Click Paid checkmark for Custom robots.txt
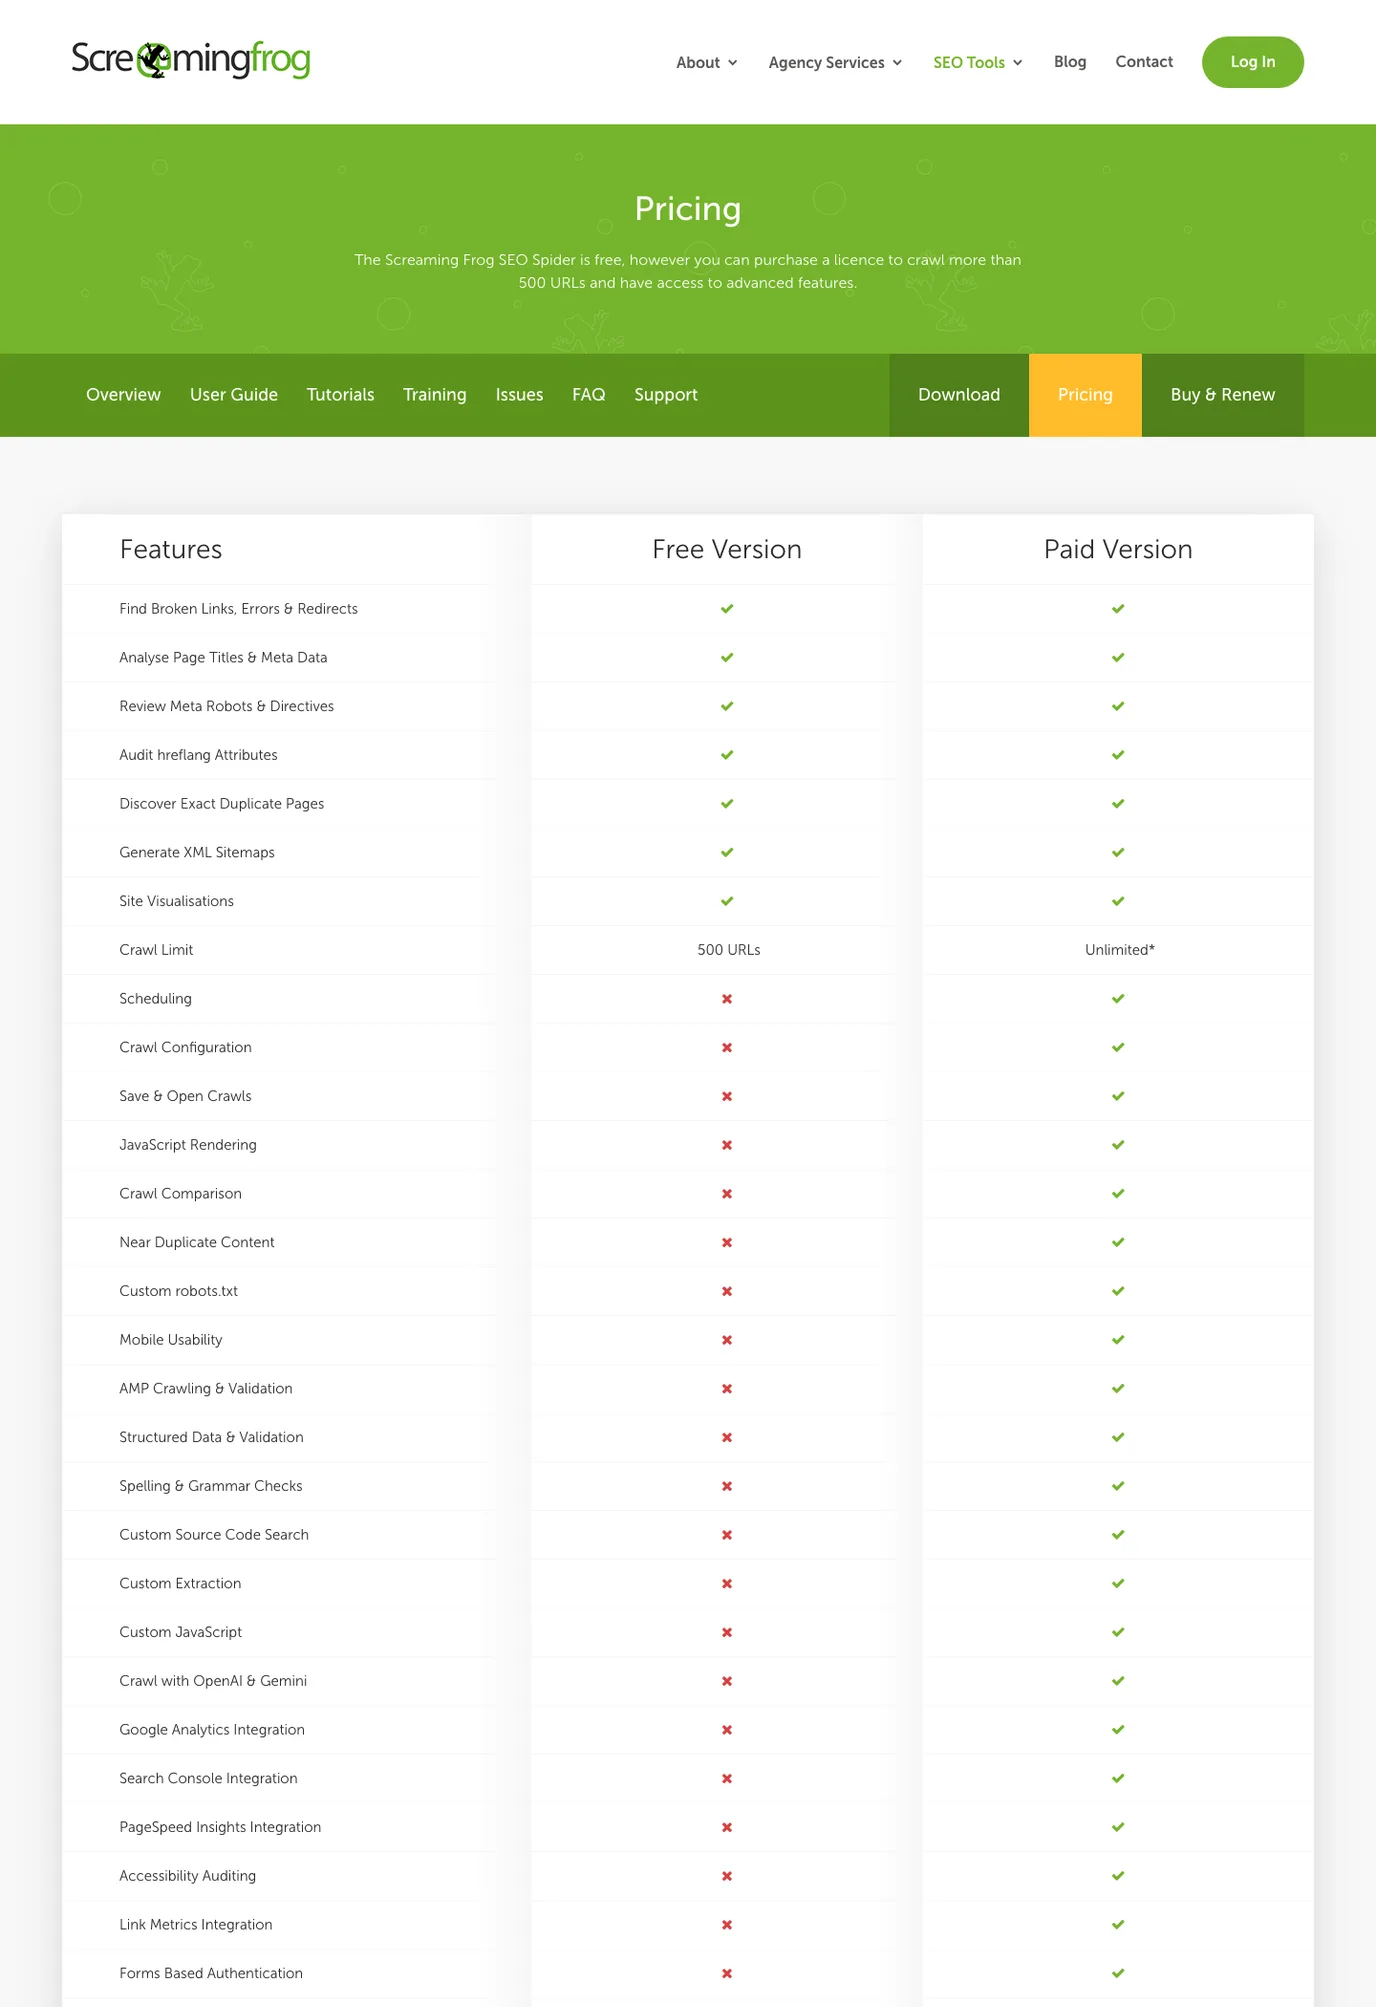 click(x=1118, y=1291)
